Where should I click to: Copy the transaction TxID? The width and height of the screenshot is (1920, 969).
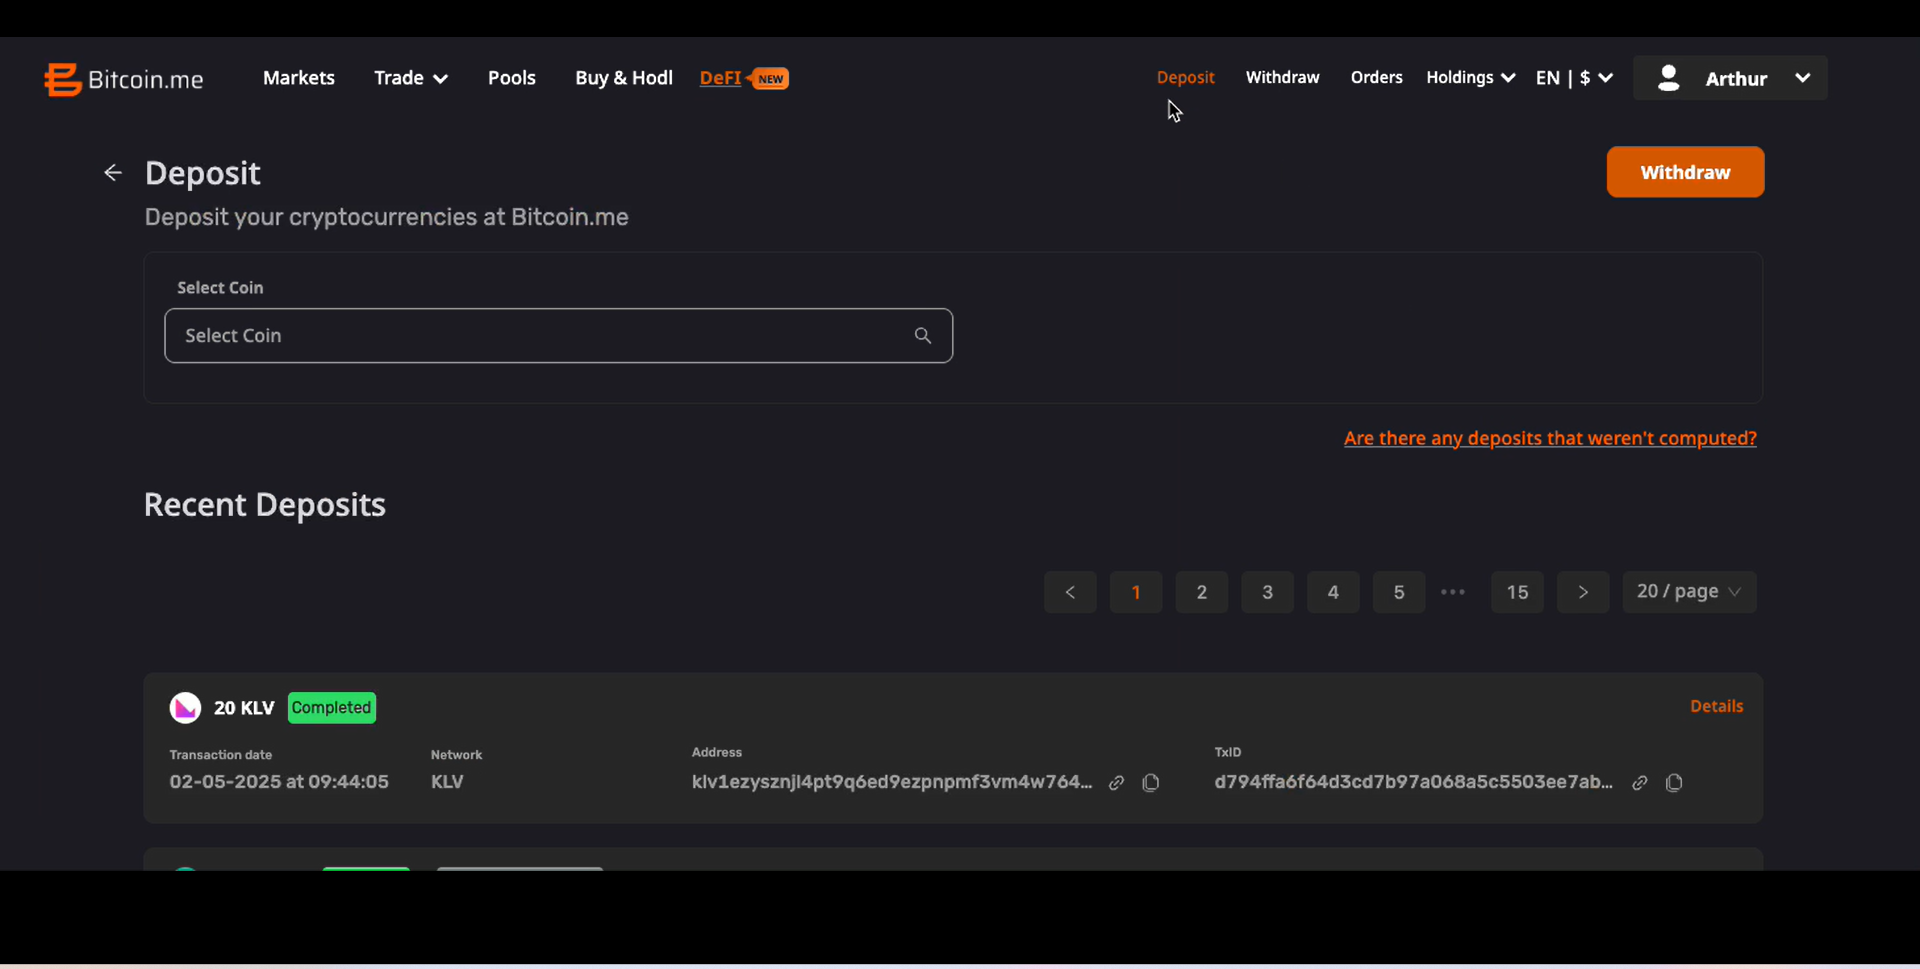tap(1674, 783)
